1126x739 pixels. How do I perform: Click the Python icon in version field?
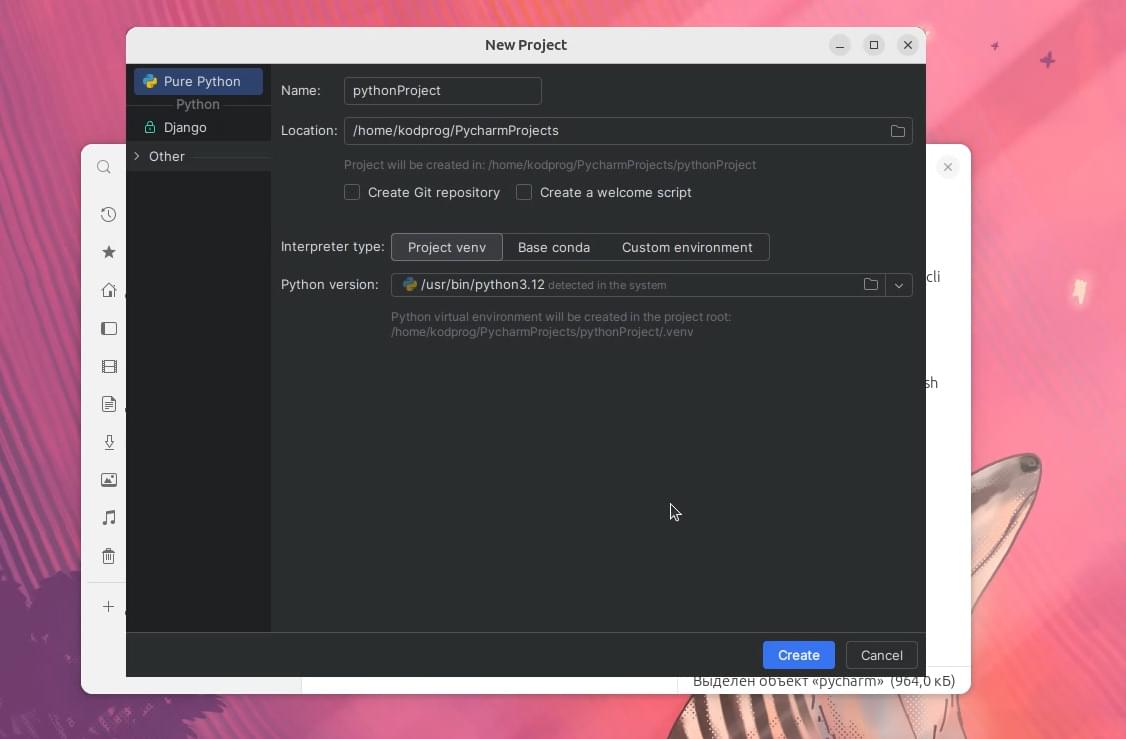pyautogui.click(x=410, y=284)
